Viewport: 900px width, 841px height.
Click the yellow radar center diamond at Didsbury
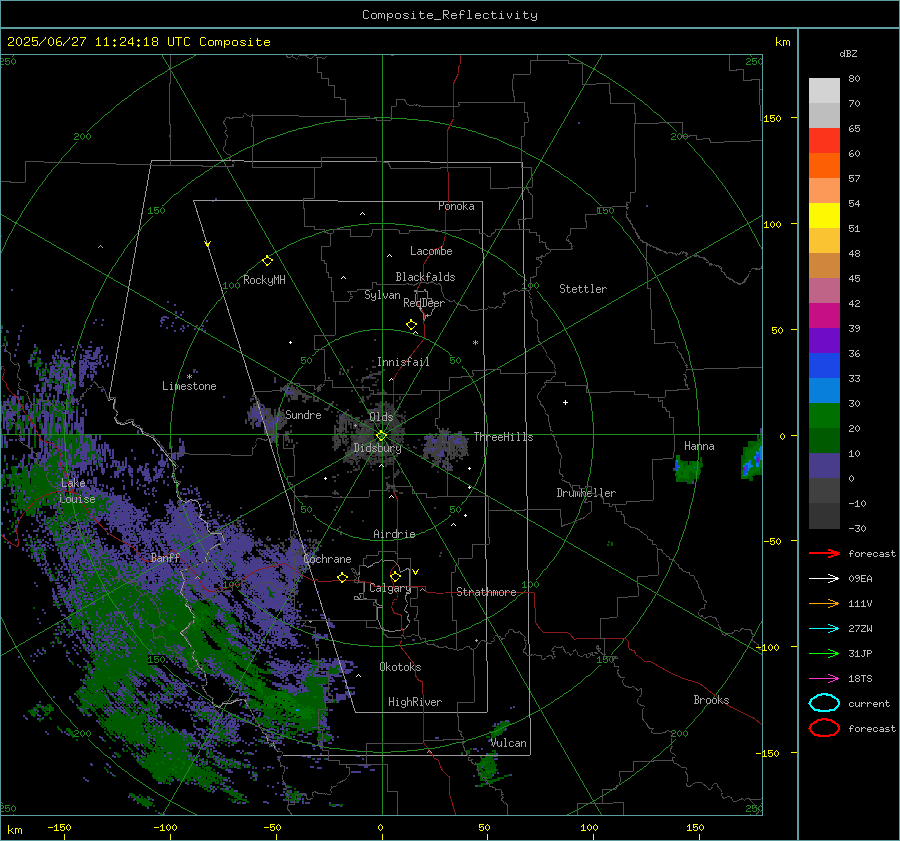click(381, 436)
